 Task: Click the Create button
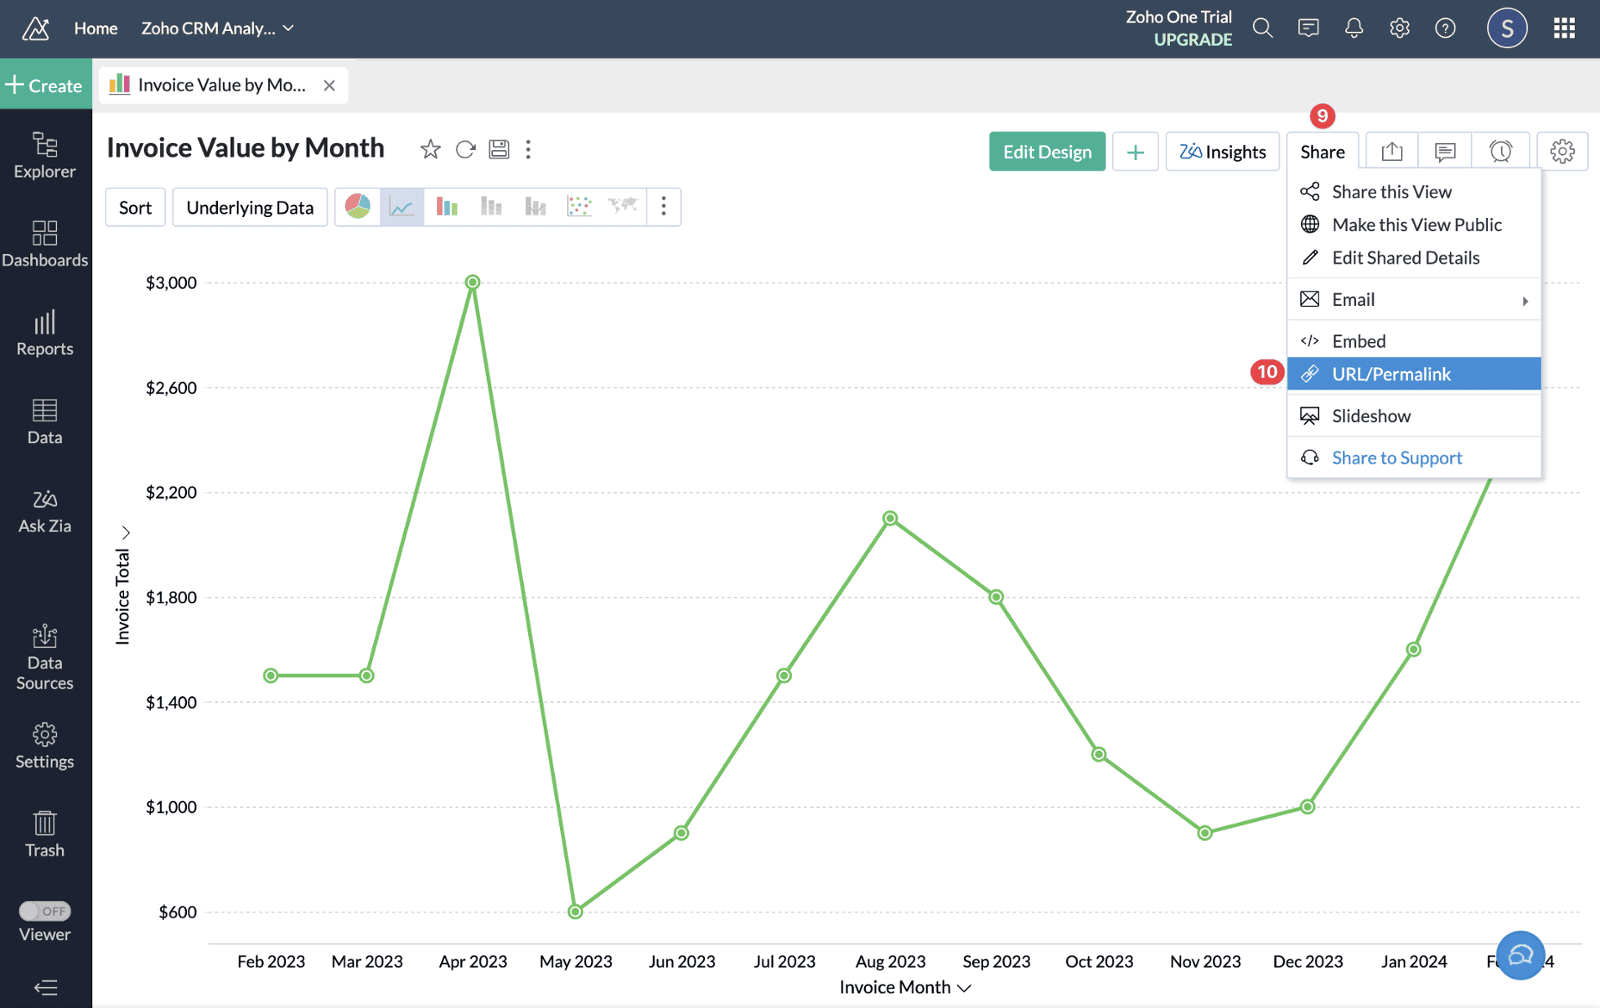point(46,85)
